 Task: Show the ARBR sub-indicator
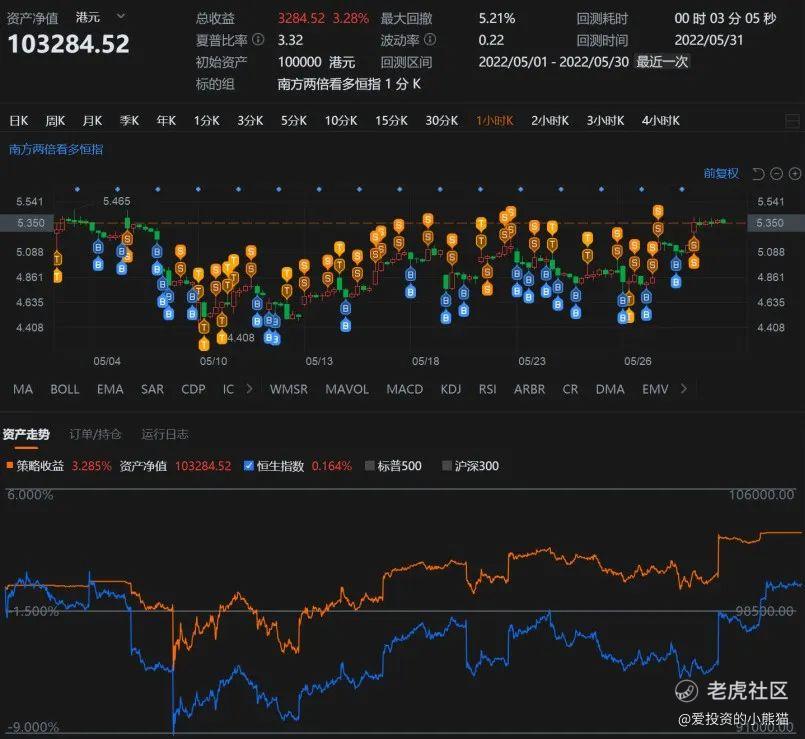coord(529,389)
